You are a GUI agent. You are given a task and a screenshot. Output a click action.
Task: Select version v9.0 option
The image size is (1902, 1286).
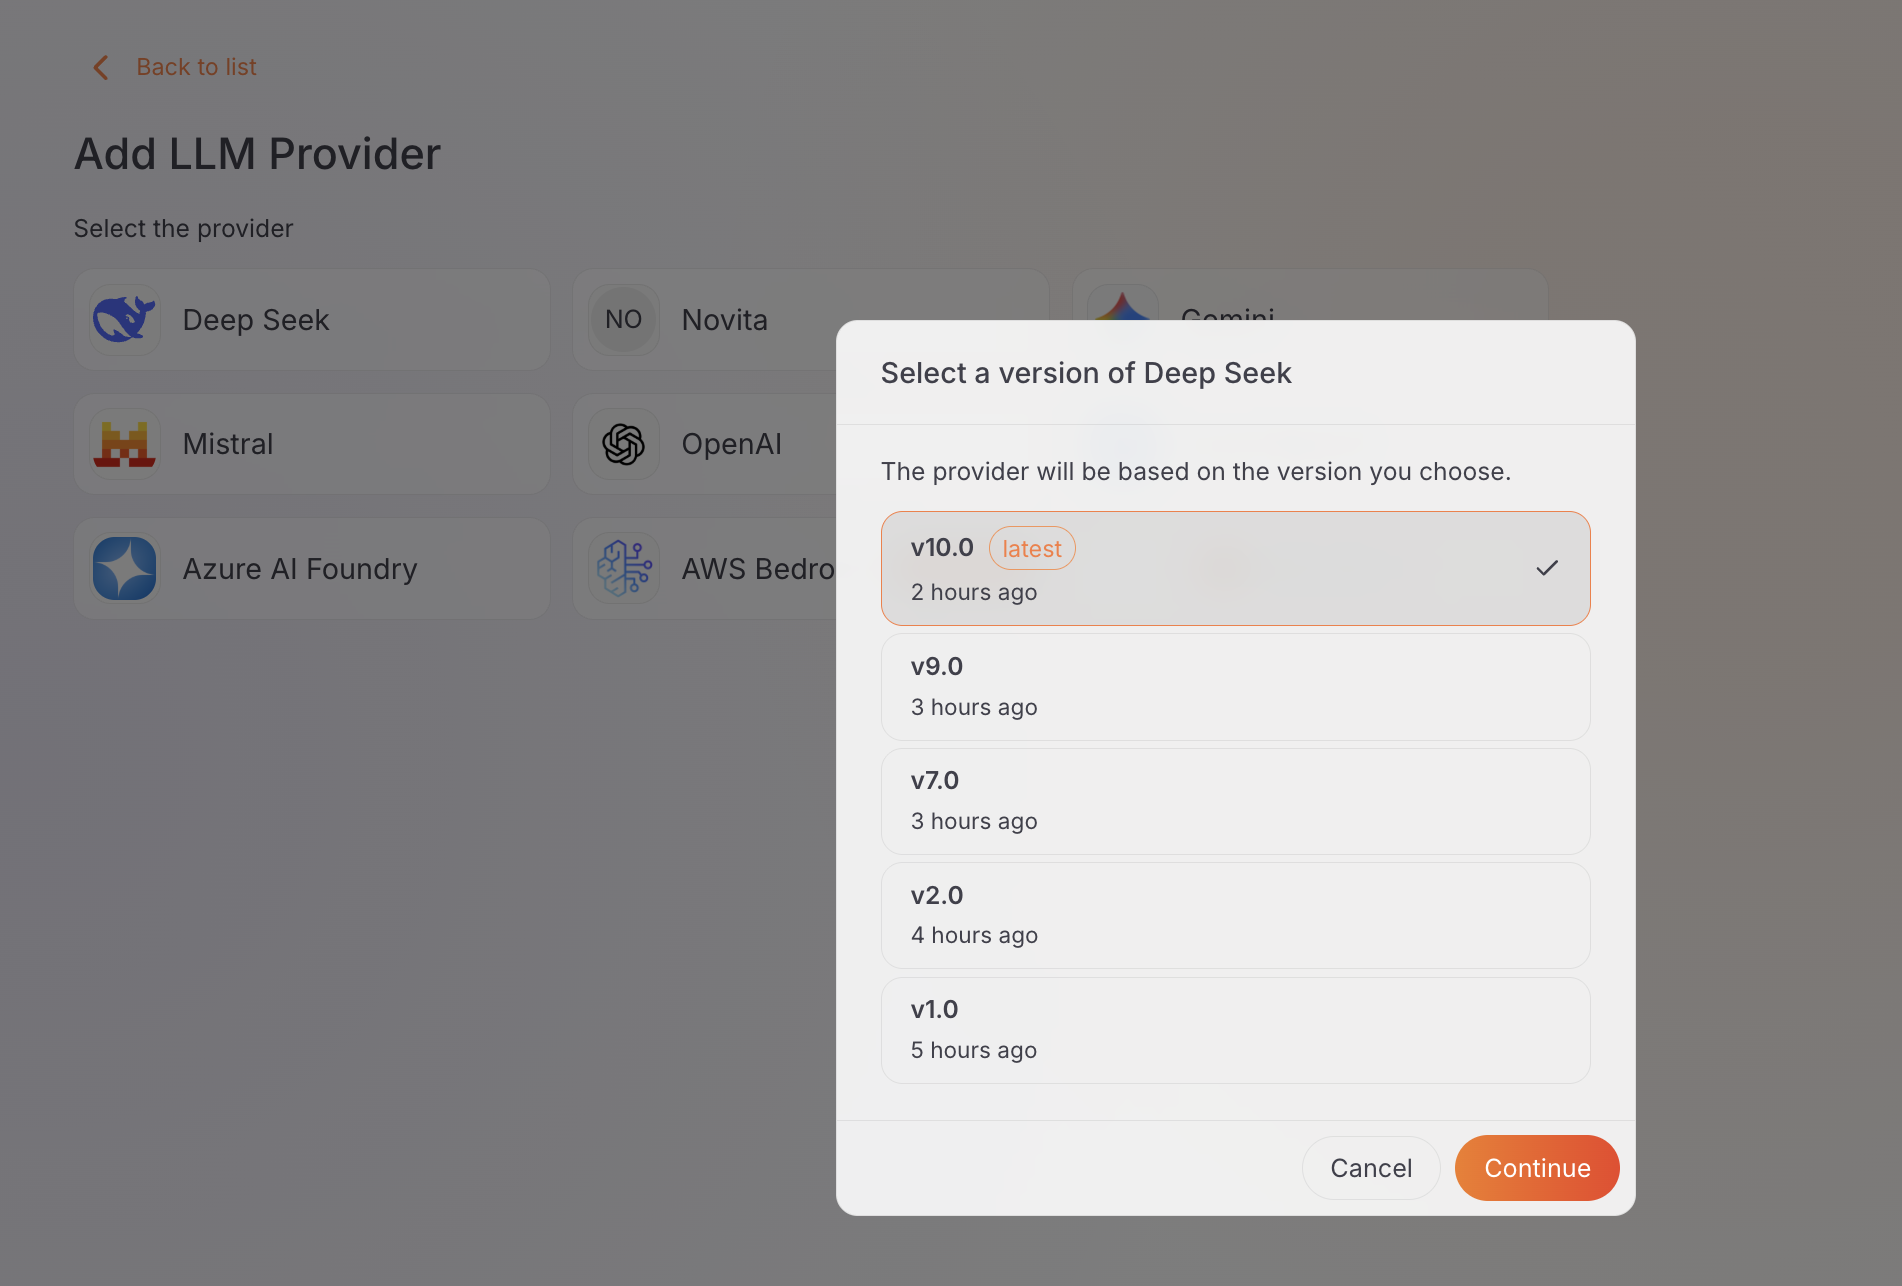(x=1235, y=686)
